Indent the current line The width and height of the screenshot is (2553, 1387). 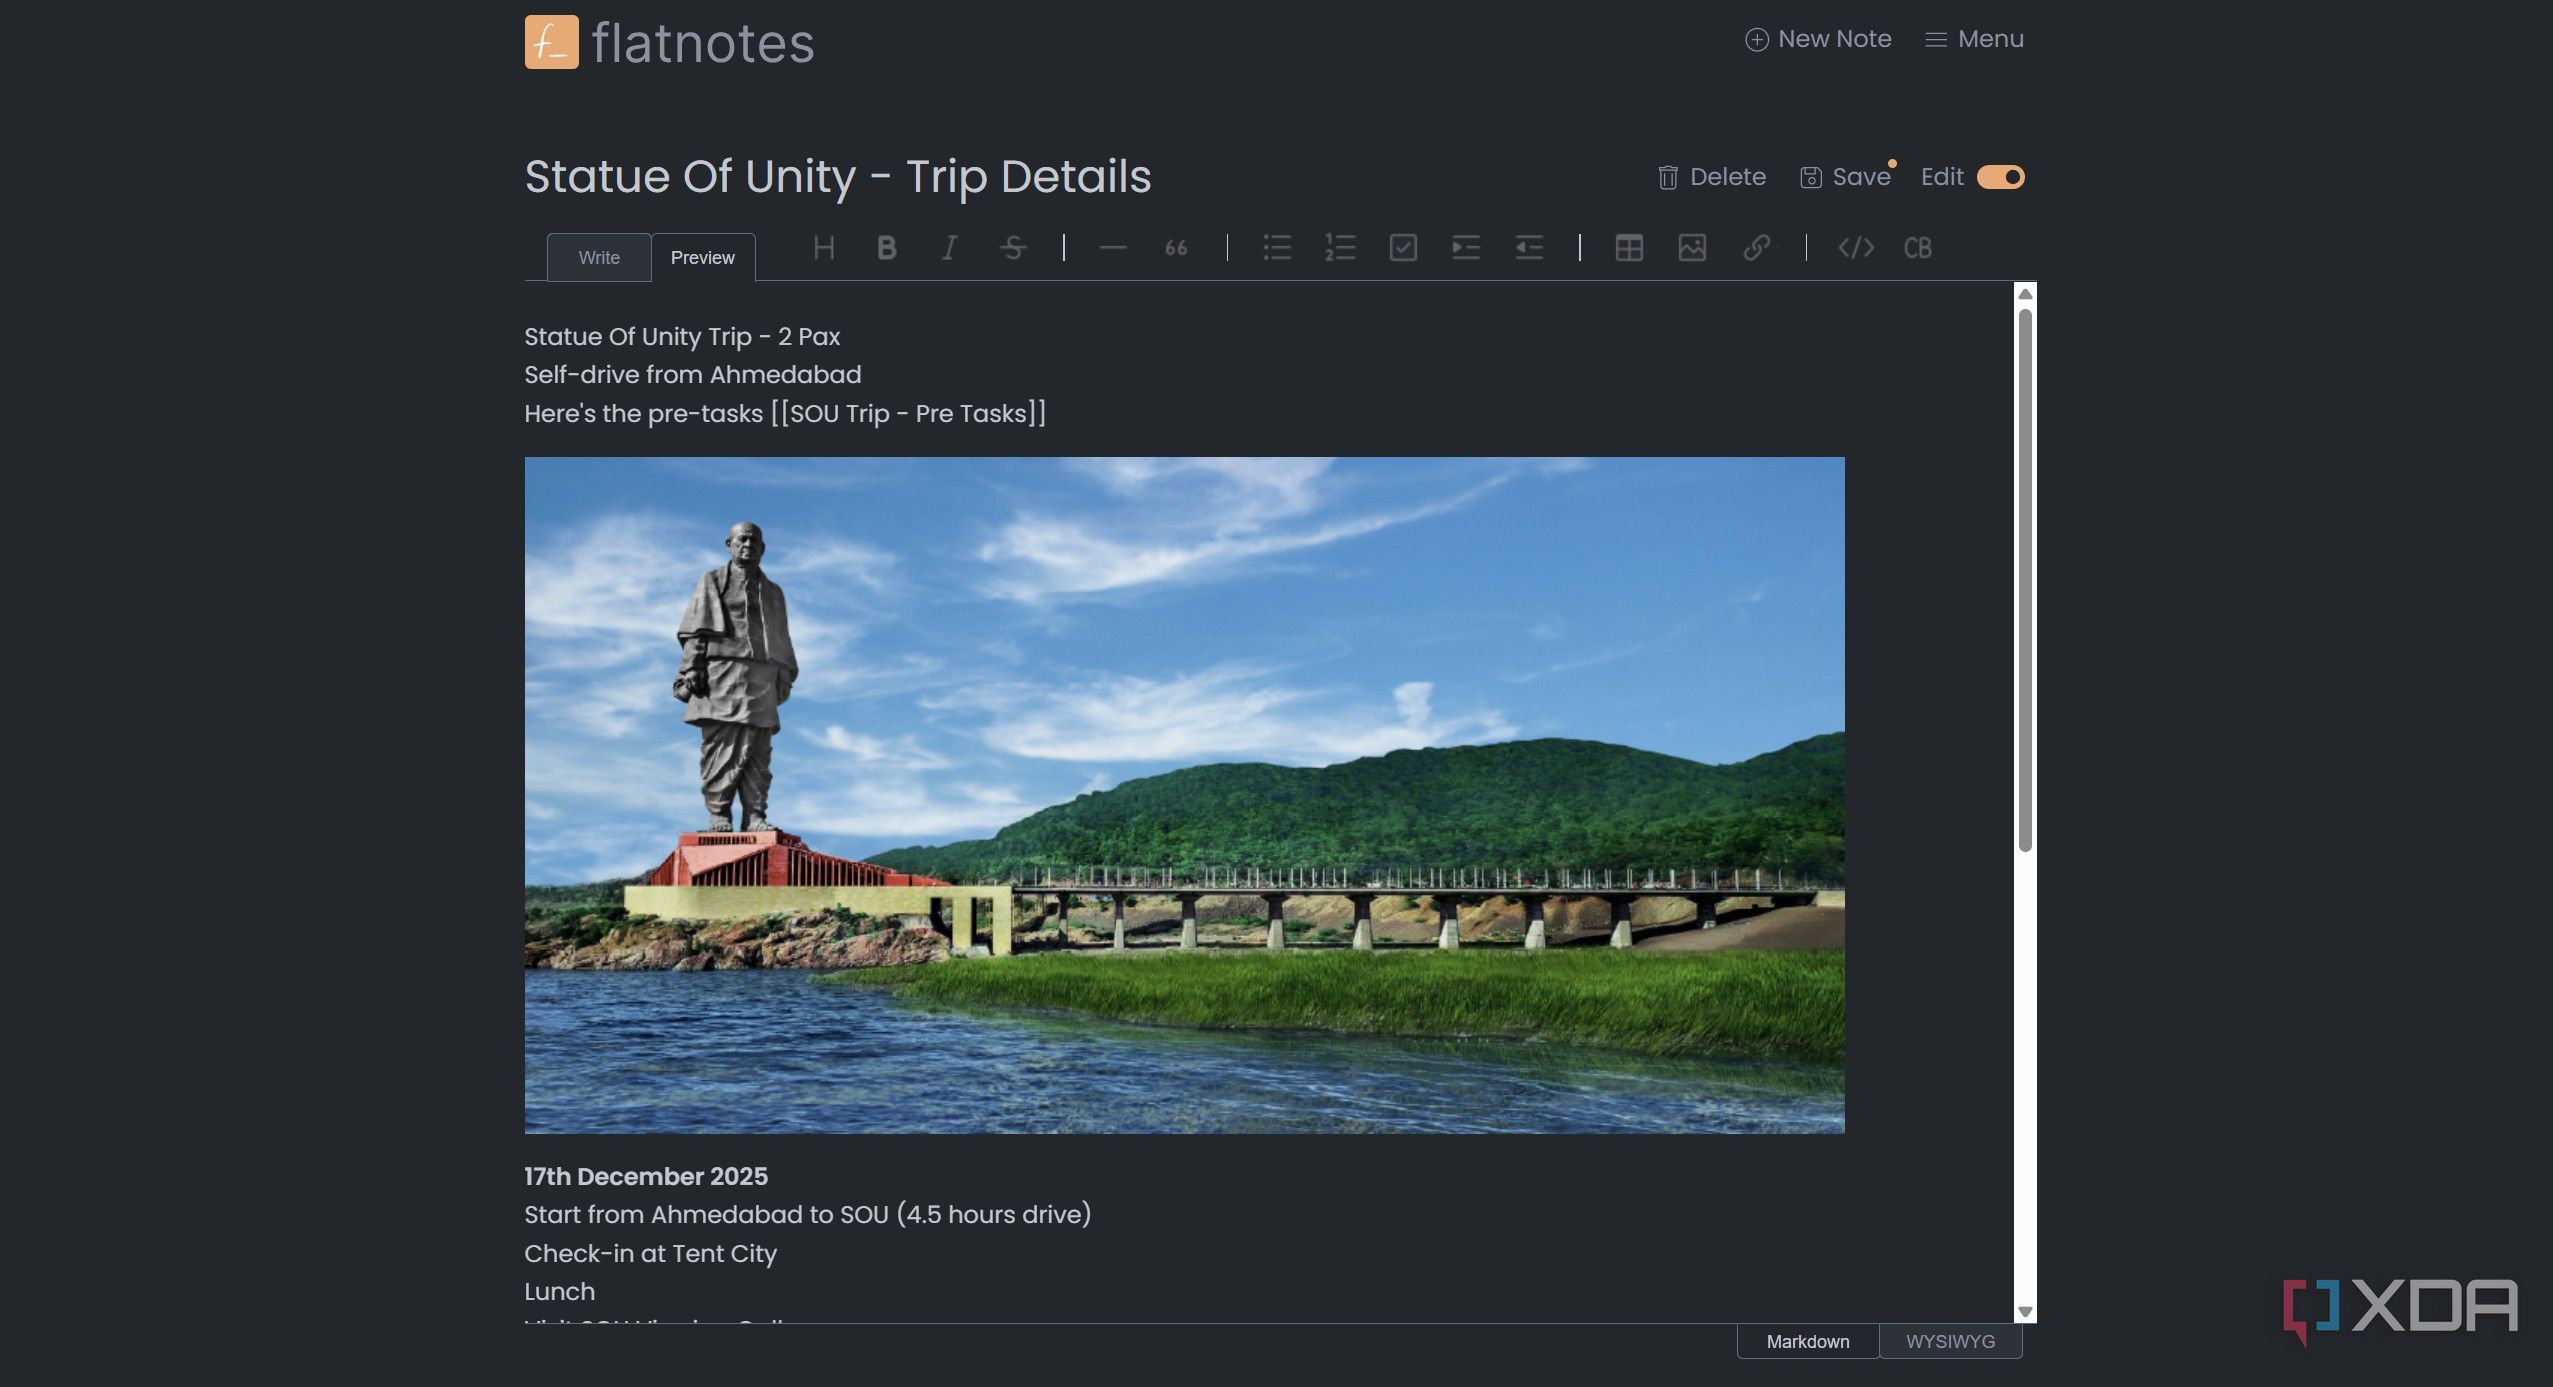[x=1465, y=248]
